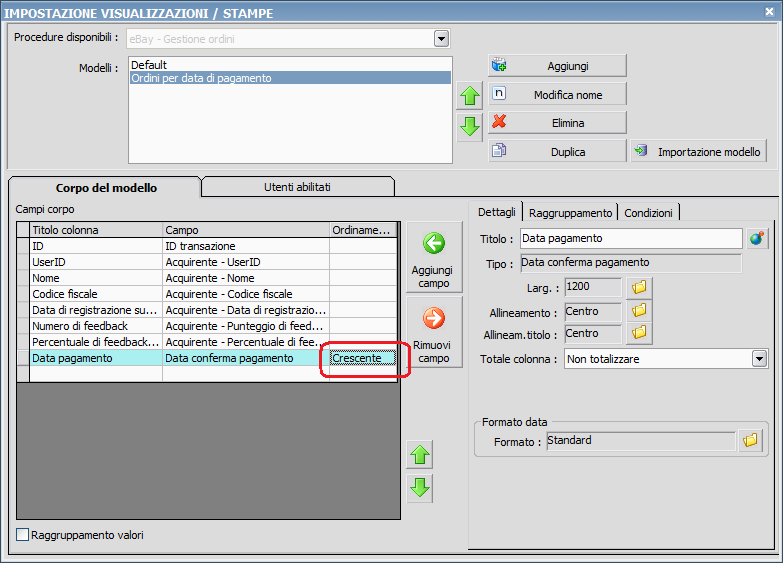Select the Default model
Screen dimensions: 783x563
(x=290, y=65)
